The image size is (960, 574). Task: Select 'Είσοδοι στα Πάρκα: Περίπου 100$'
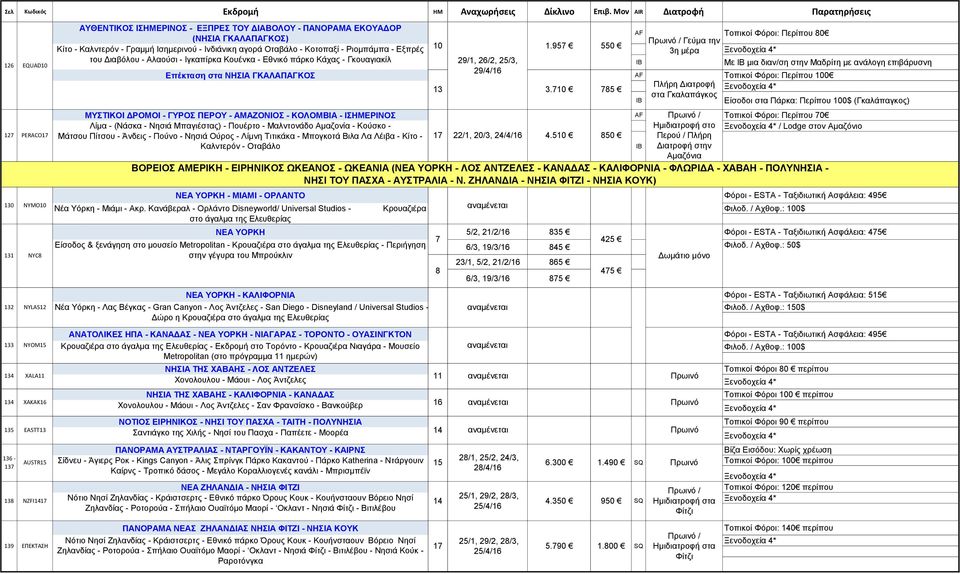click(816, 100)
